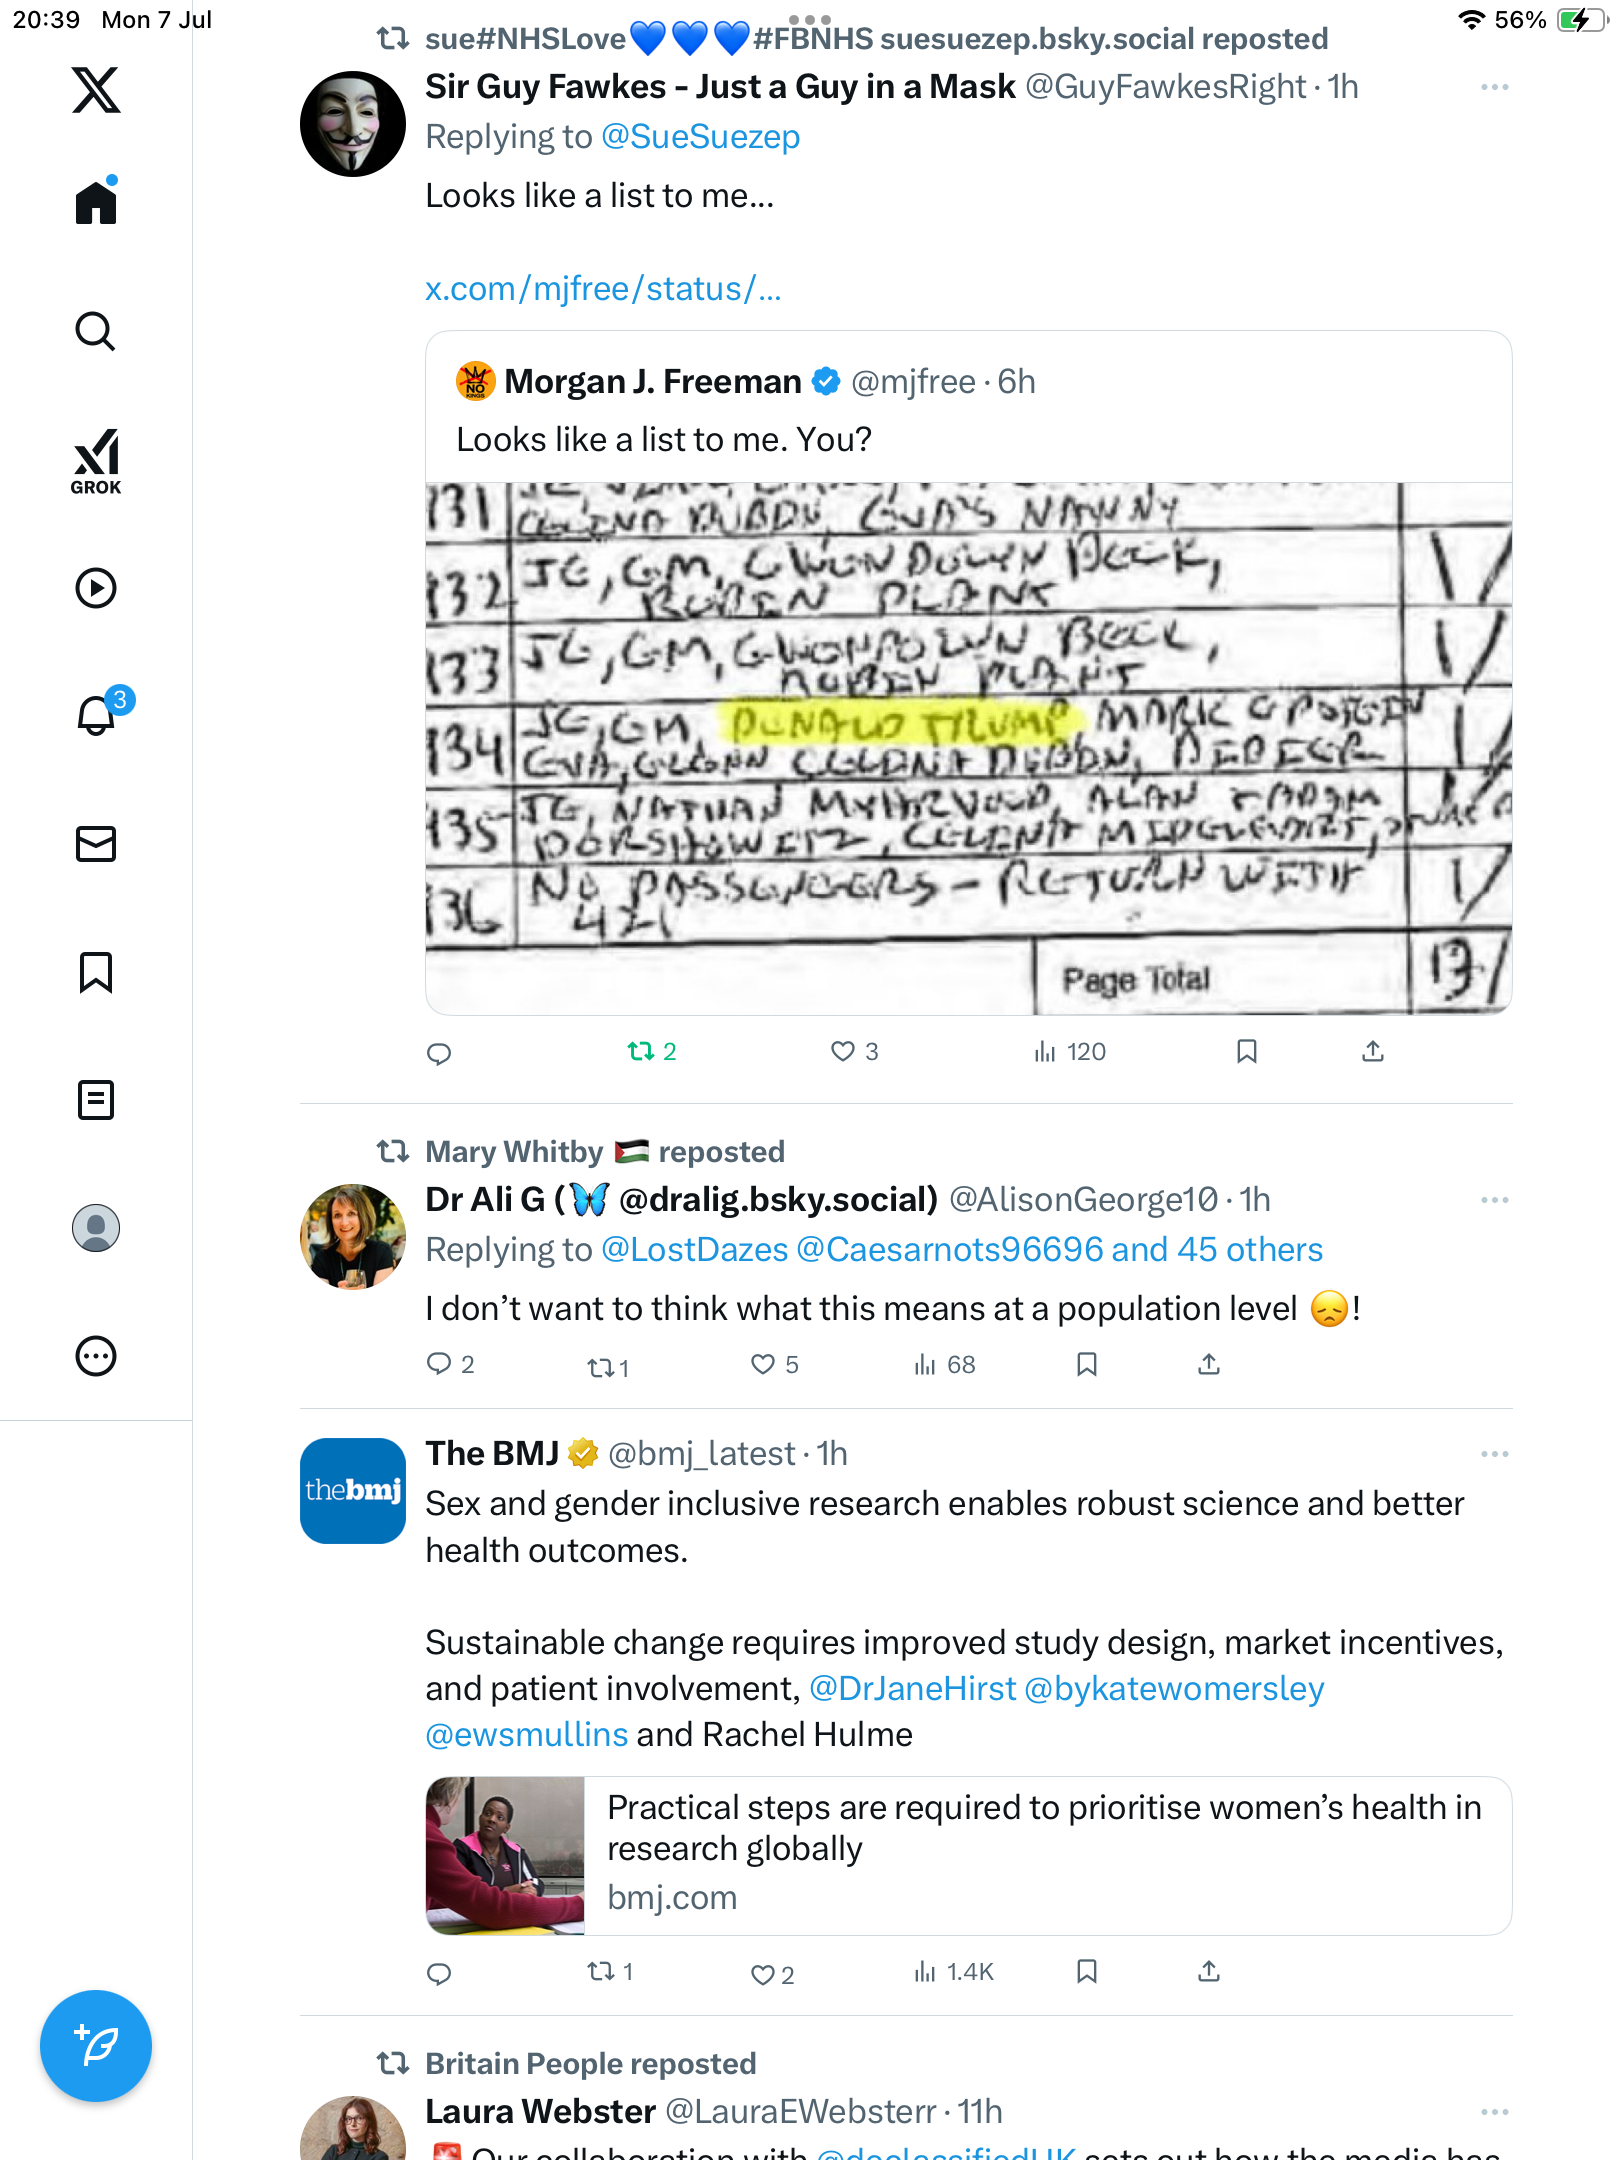Open the Grok icon in sidebar
The height and width of the screenshot is (2160, 1620).
pos(96,462)
